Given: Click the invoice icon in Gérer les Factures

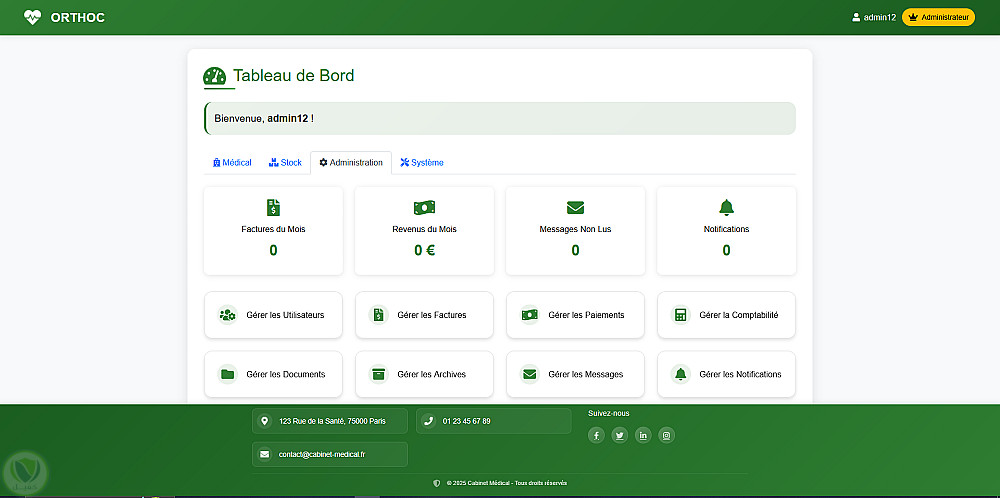Looking at the screenshot, I should click(378, 315).
